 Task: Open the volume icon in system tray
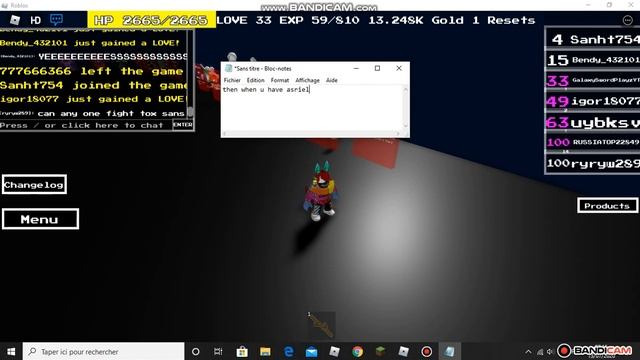550,351
